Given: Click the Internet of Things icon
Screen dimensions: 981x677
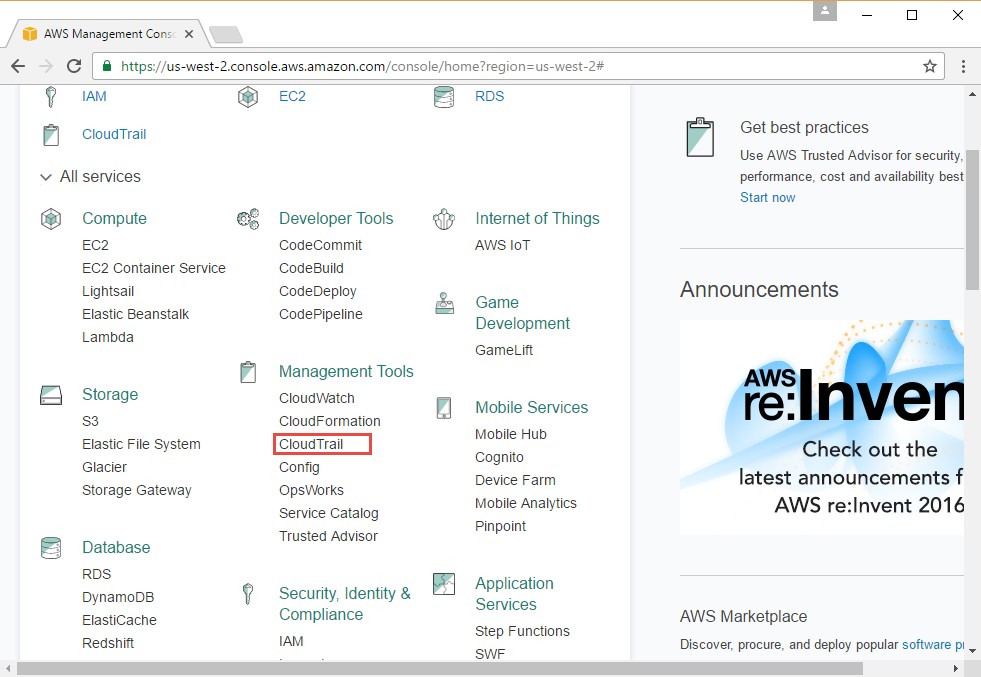Looking at the screenshot, I should coord(444,219).
